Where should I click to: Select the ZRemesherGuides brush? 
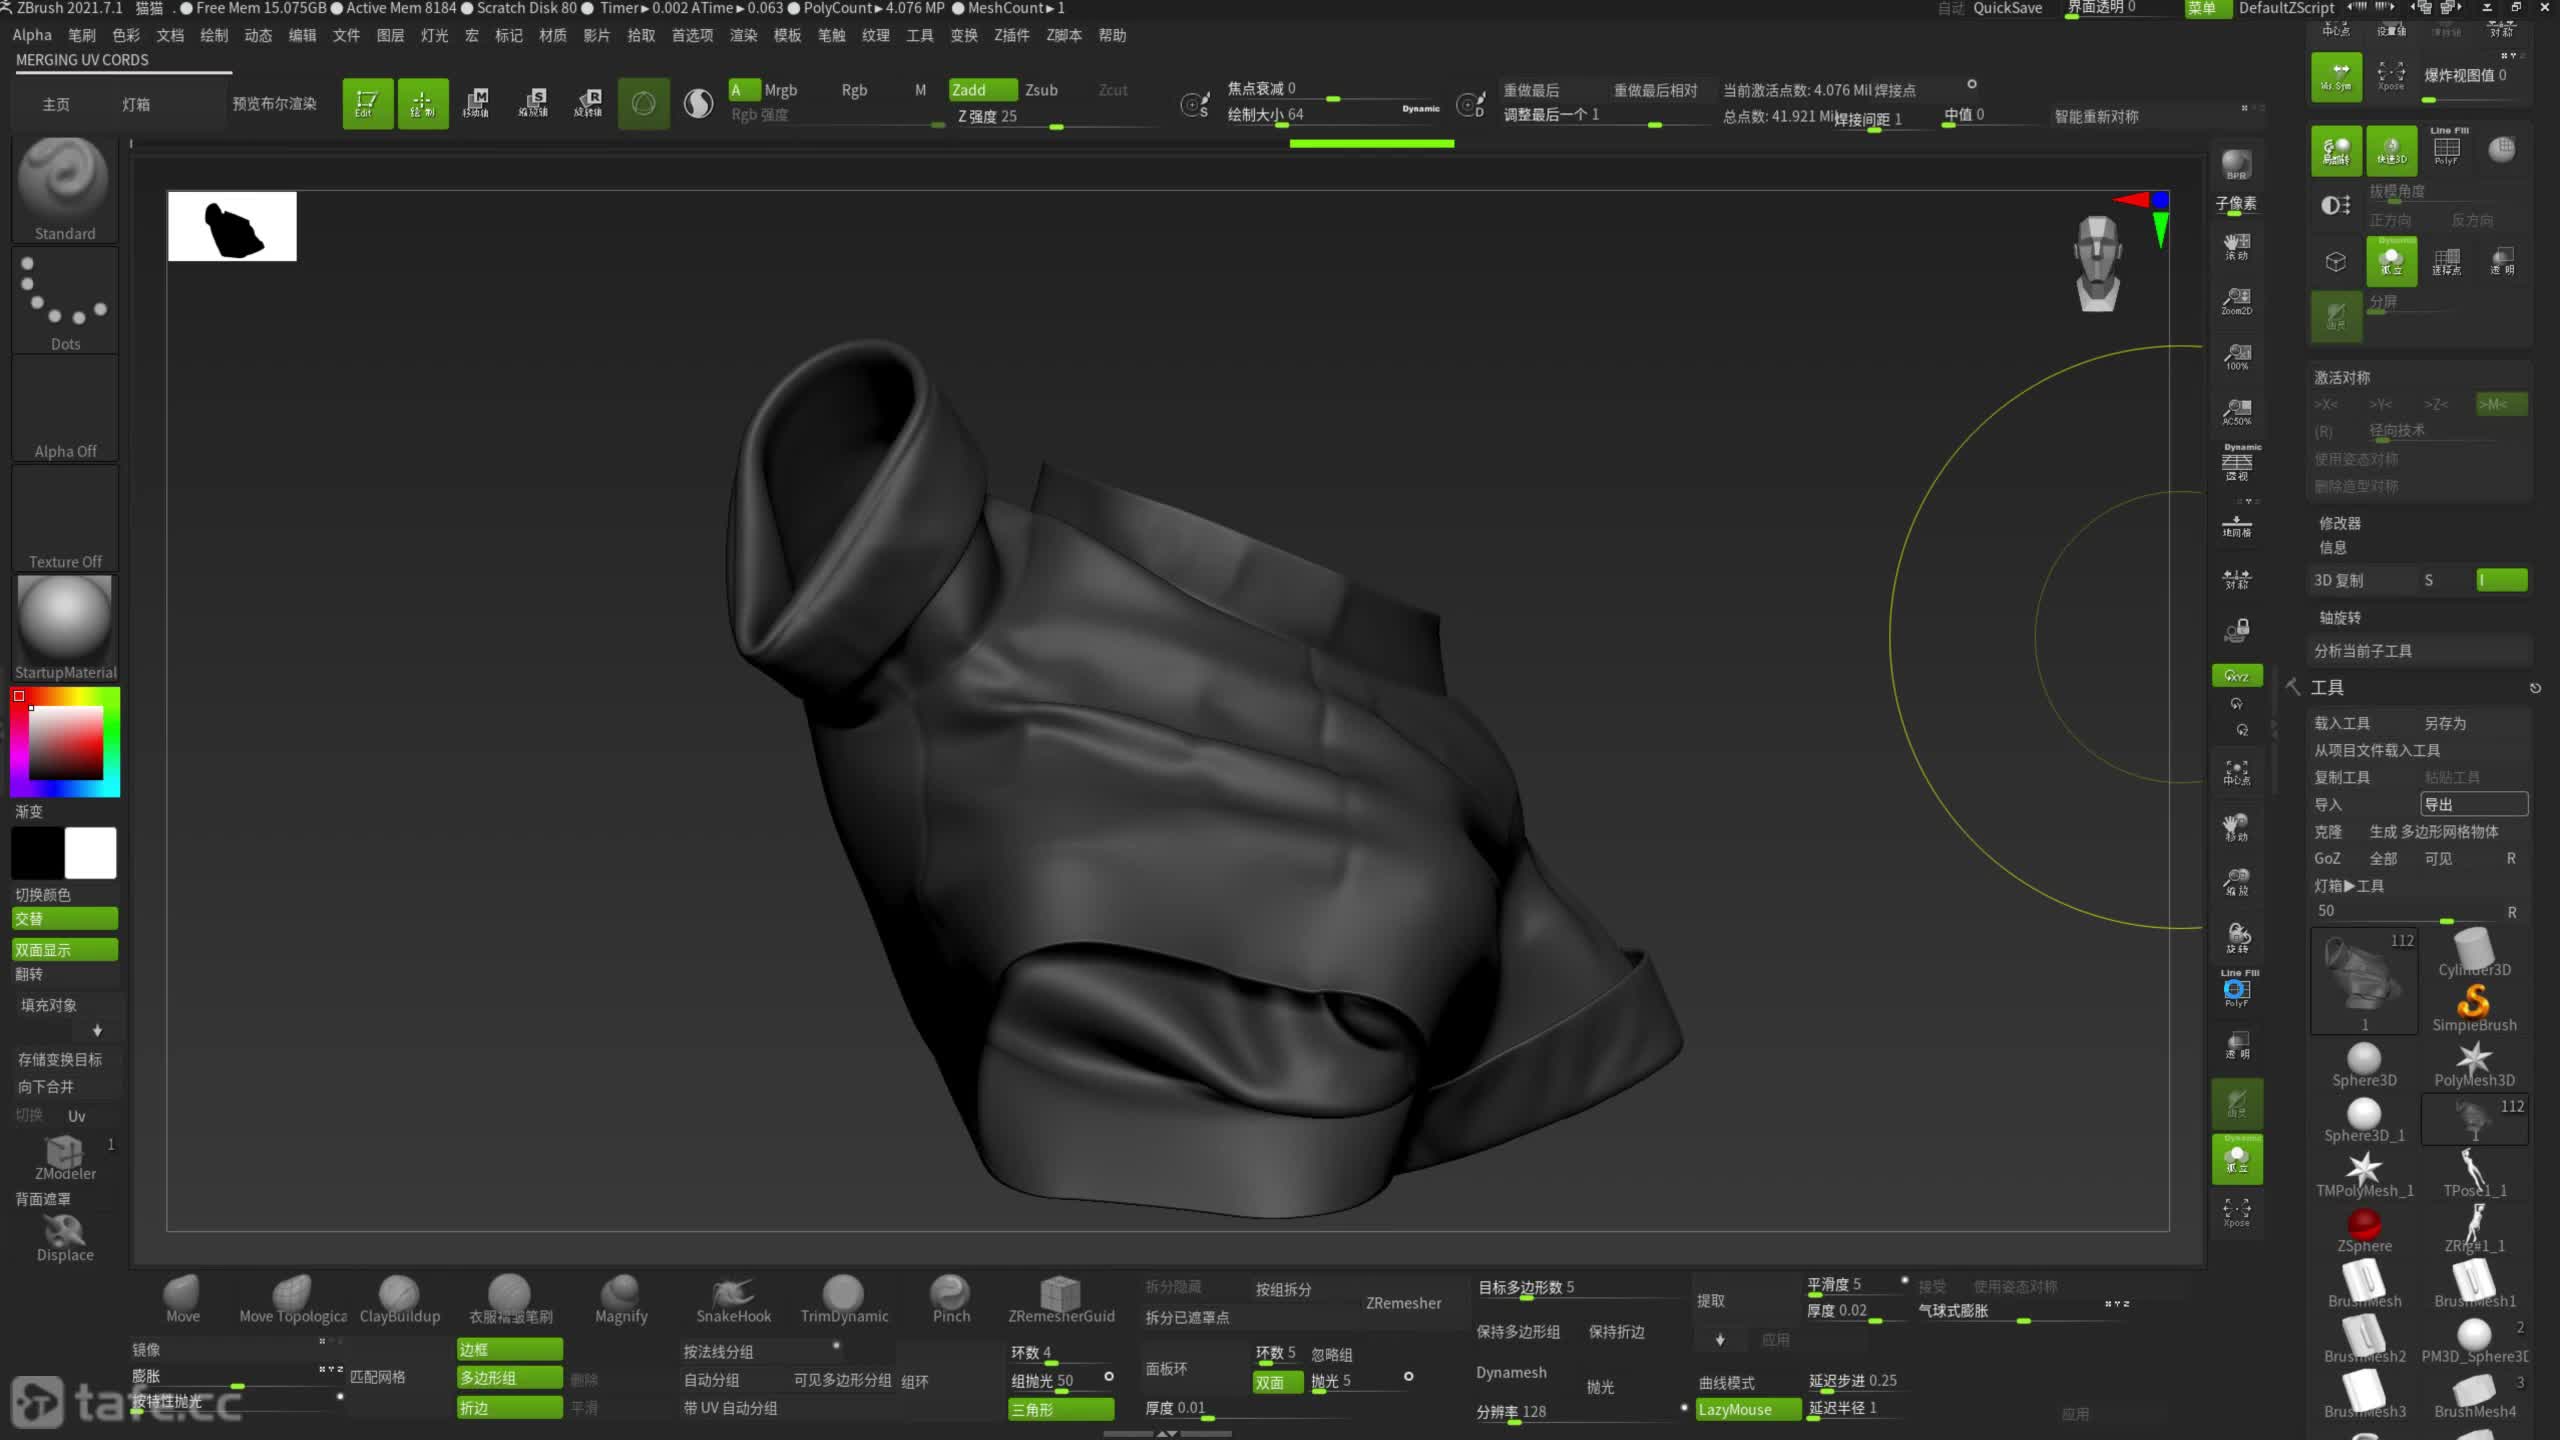(x=1061, y=1299)
